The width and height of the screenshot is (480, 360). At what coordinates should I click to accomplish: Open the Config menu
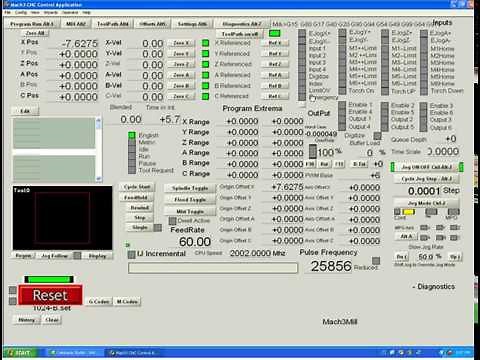[x=21, y=12]
